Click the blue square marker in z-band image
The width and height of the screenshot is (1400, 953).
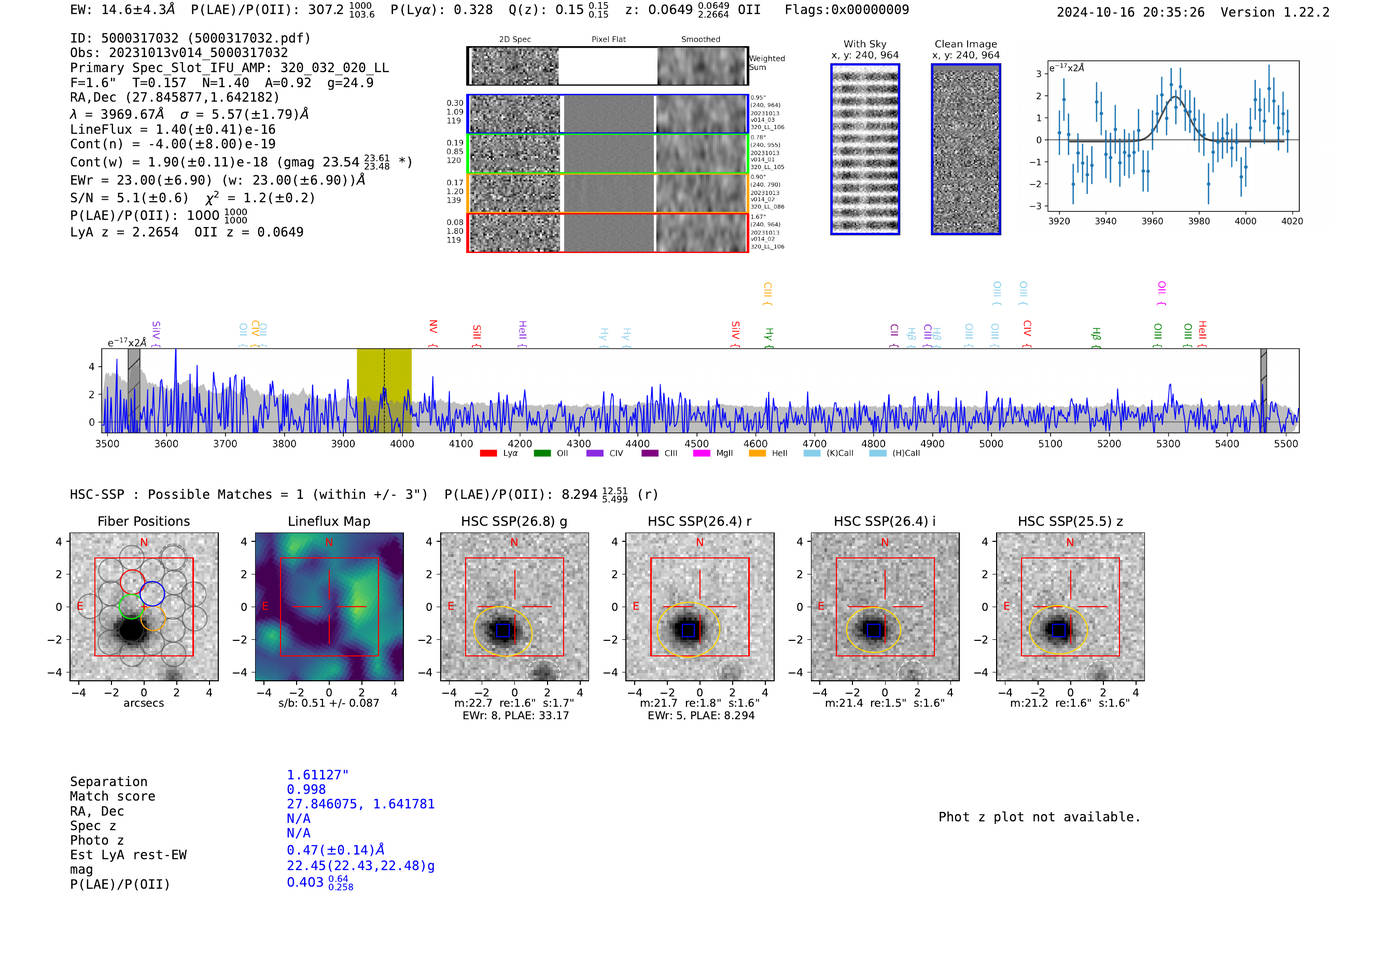[x=1059, y=630]
